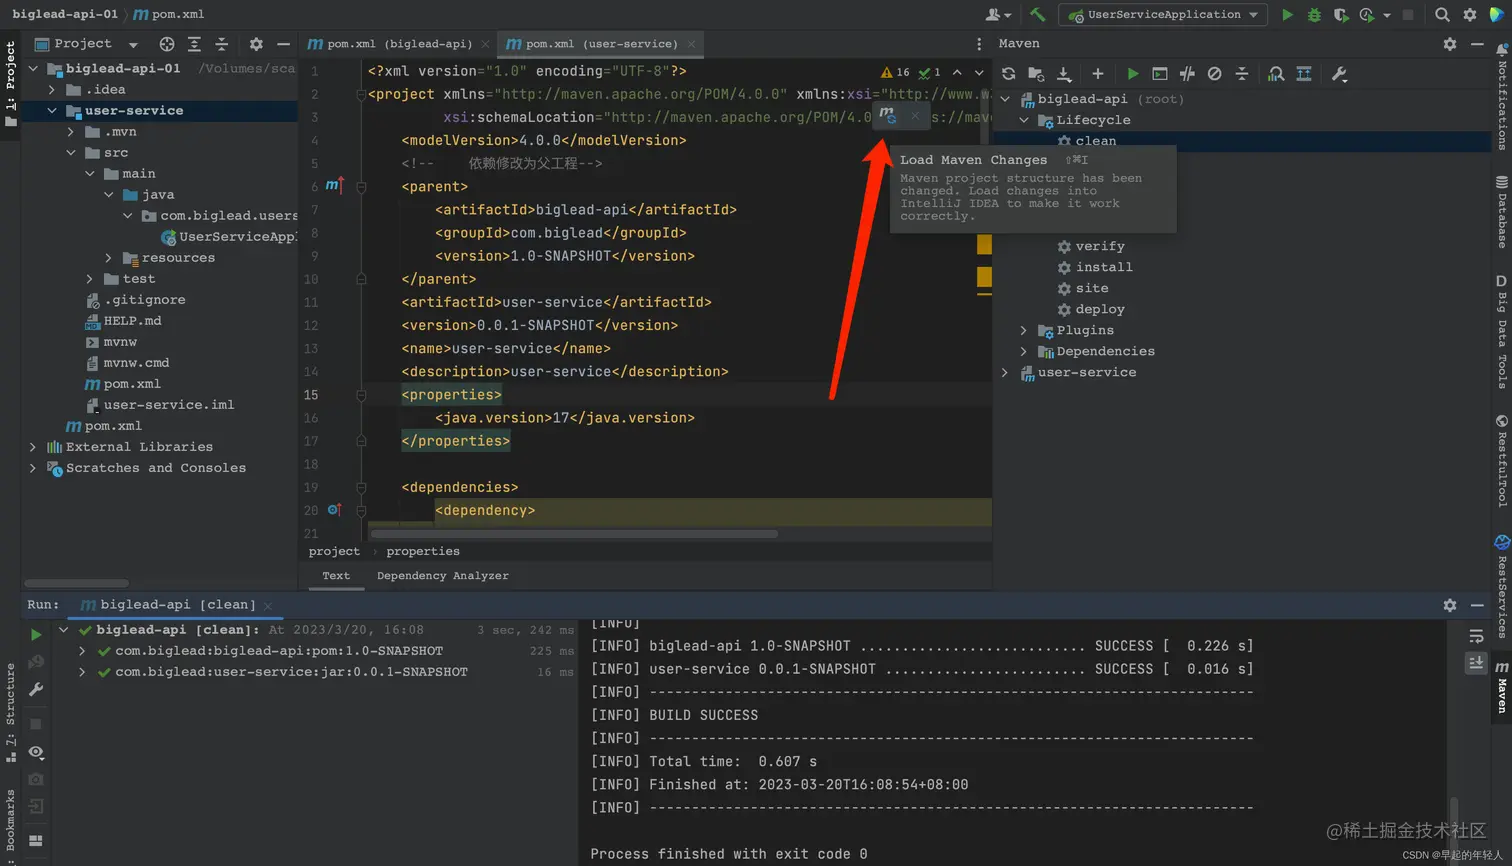Toggle scroll to end in Run console
This screenshot has width=1512, height=866.
[x=1476, y=663]
